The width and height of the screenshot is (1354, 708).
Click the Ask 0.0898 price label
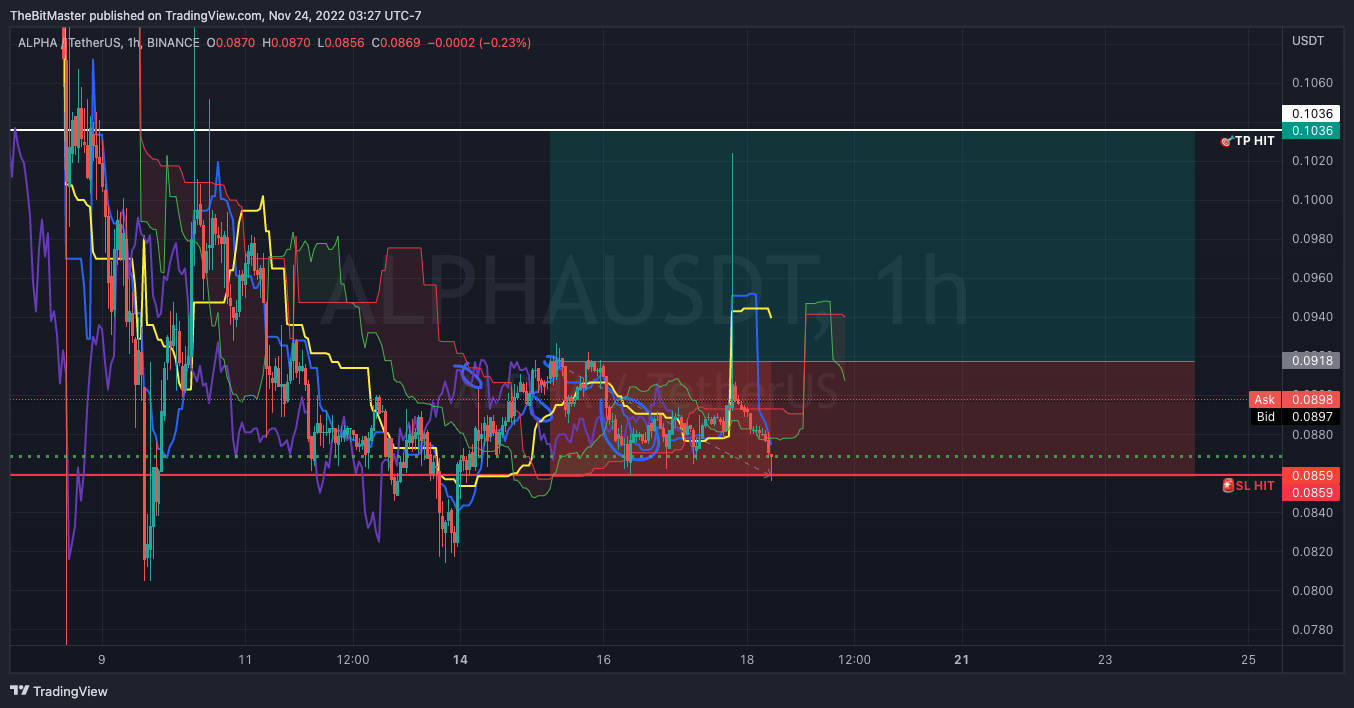[1295, 399]
